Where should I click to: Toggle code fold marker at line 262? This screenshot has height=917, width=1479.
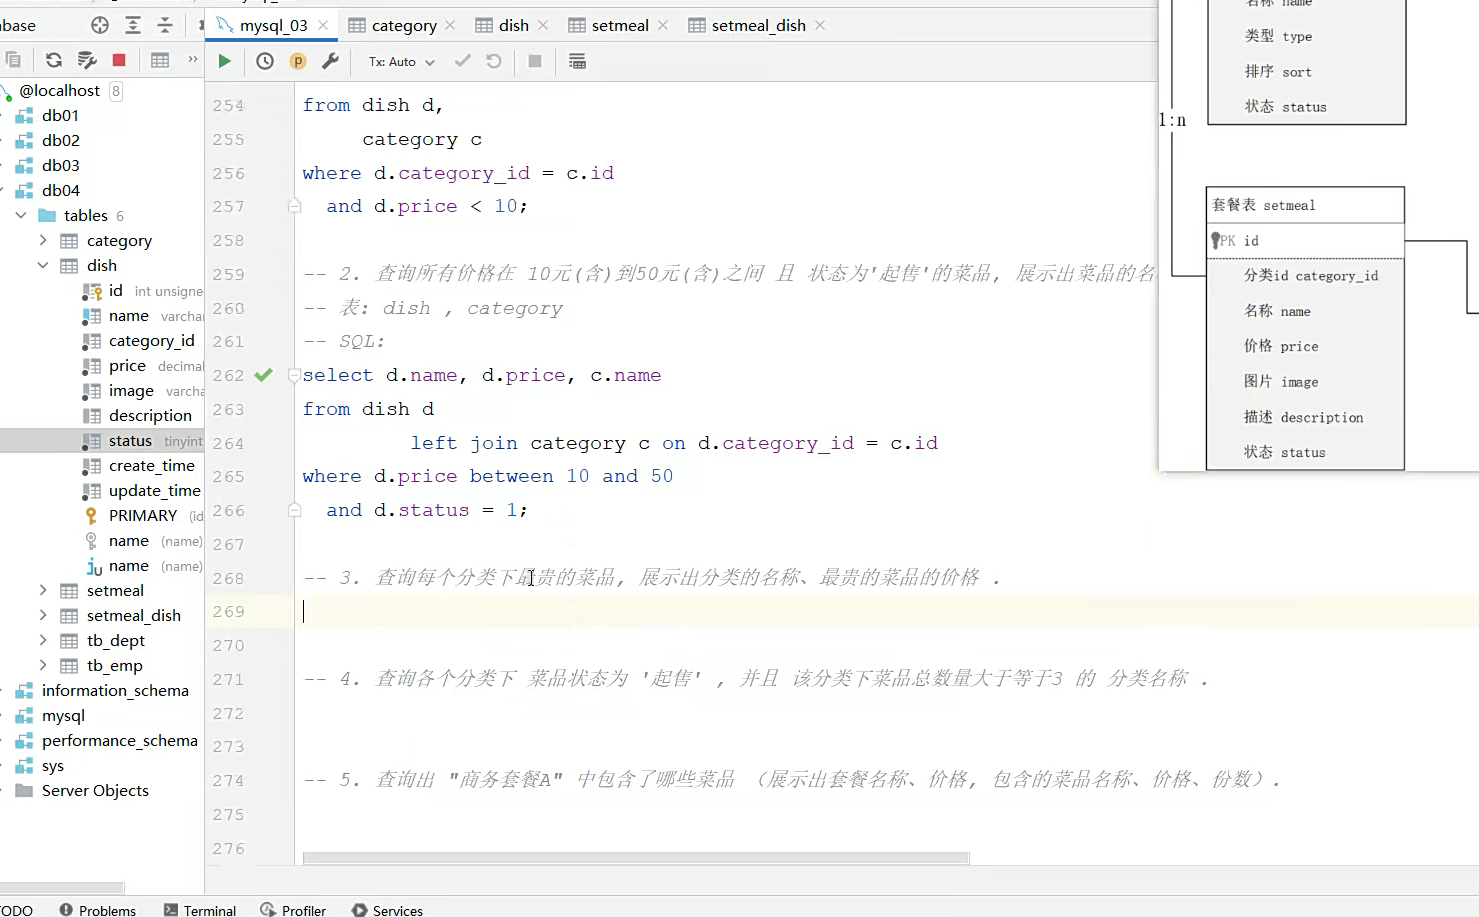(294, 375)
